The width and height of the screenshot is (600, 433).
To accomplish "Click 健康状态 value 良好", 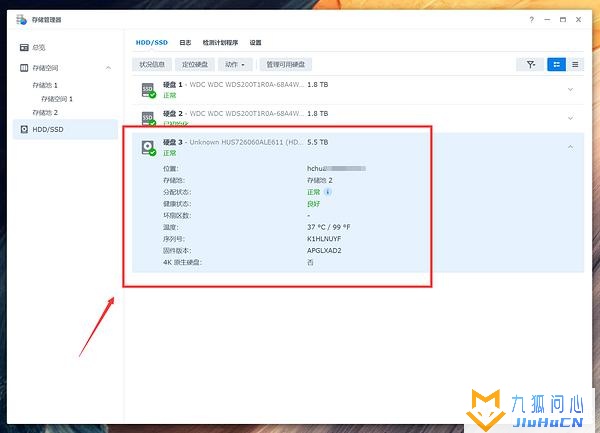I will click(313, 203).
